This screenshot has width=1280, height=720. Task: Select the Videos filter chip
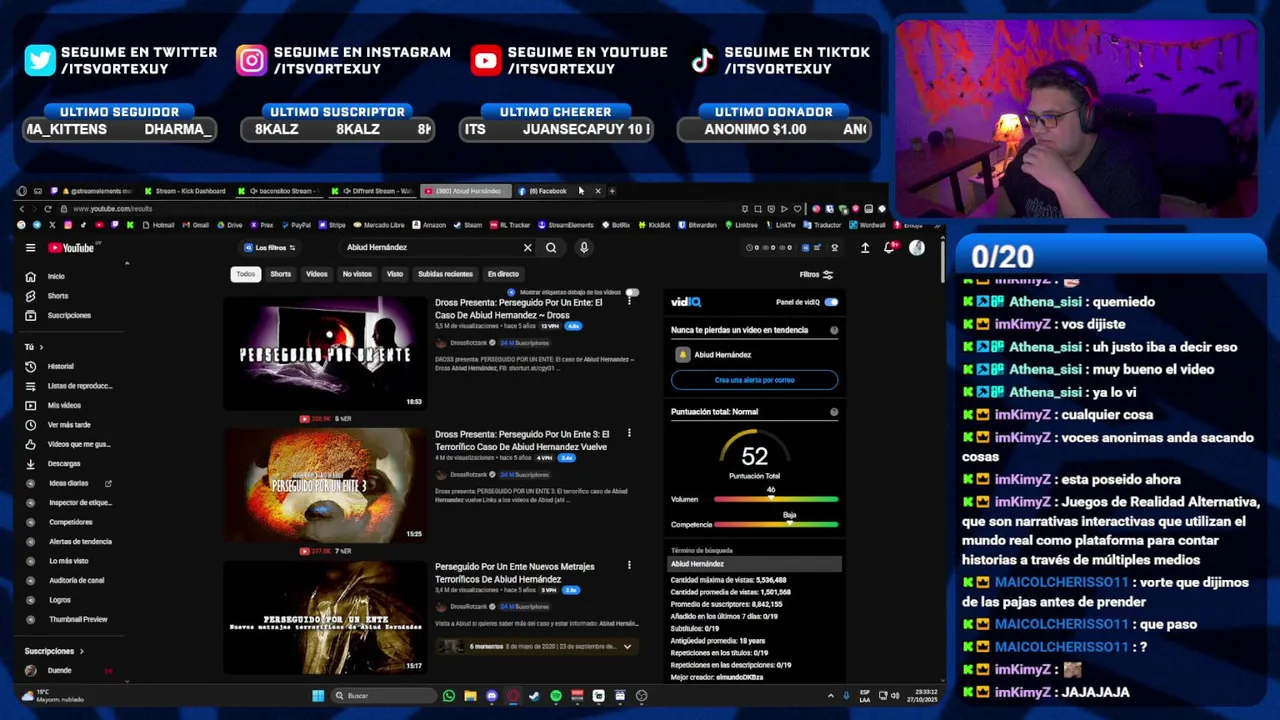(x=317, y=274)
